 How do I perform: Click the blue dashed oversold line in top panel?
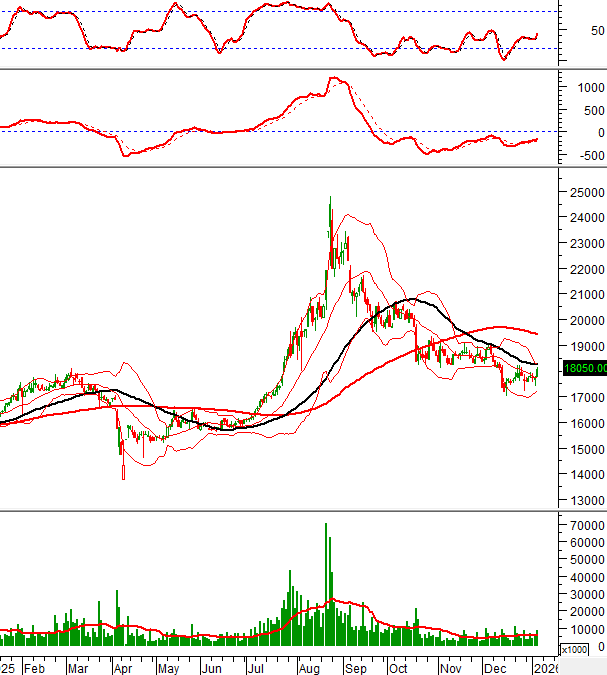[300, 48]
